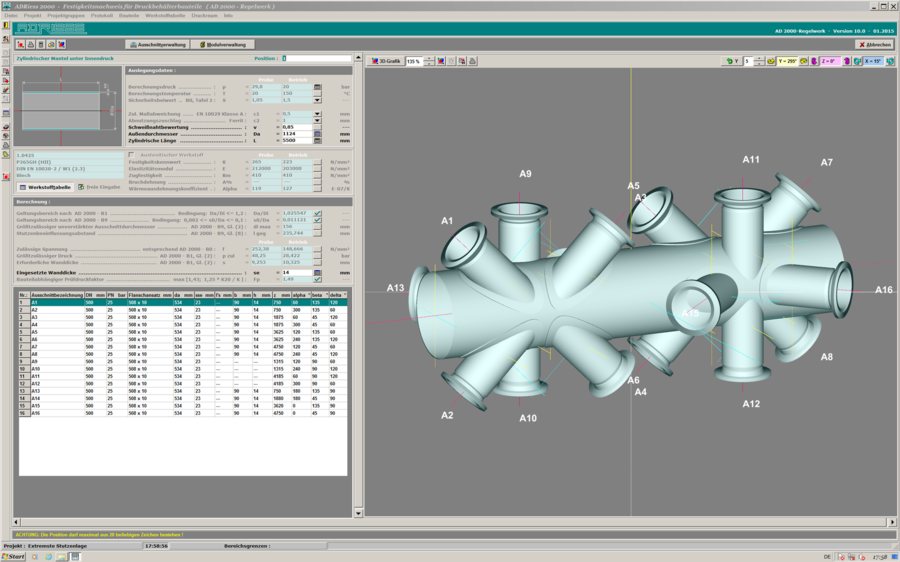Image resolution: width=900 pixels, height=562 pixels.
Task: Click the 3D-Grafik button
Action: coord(387,61)
